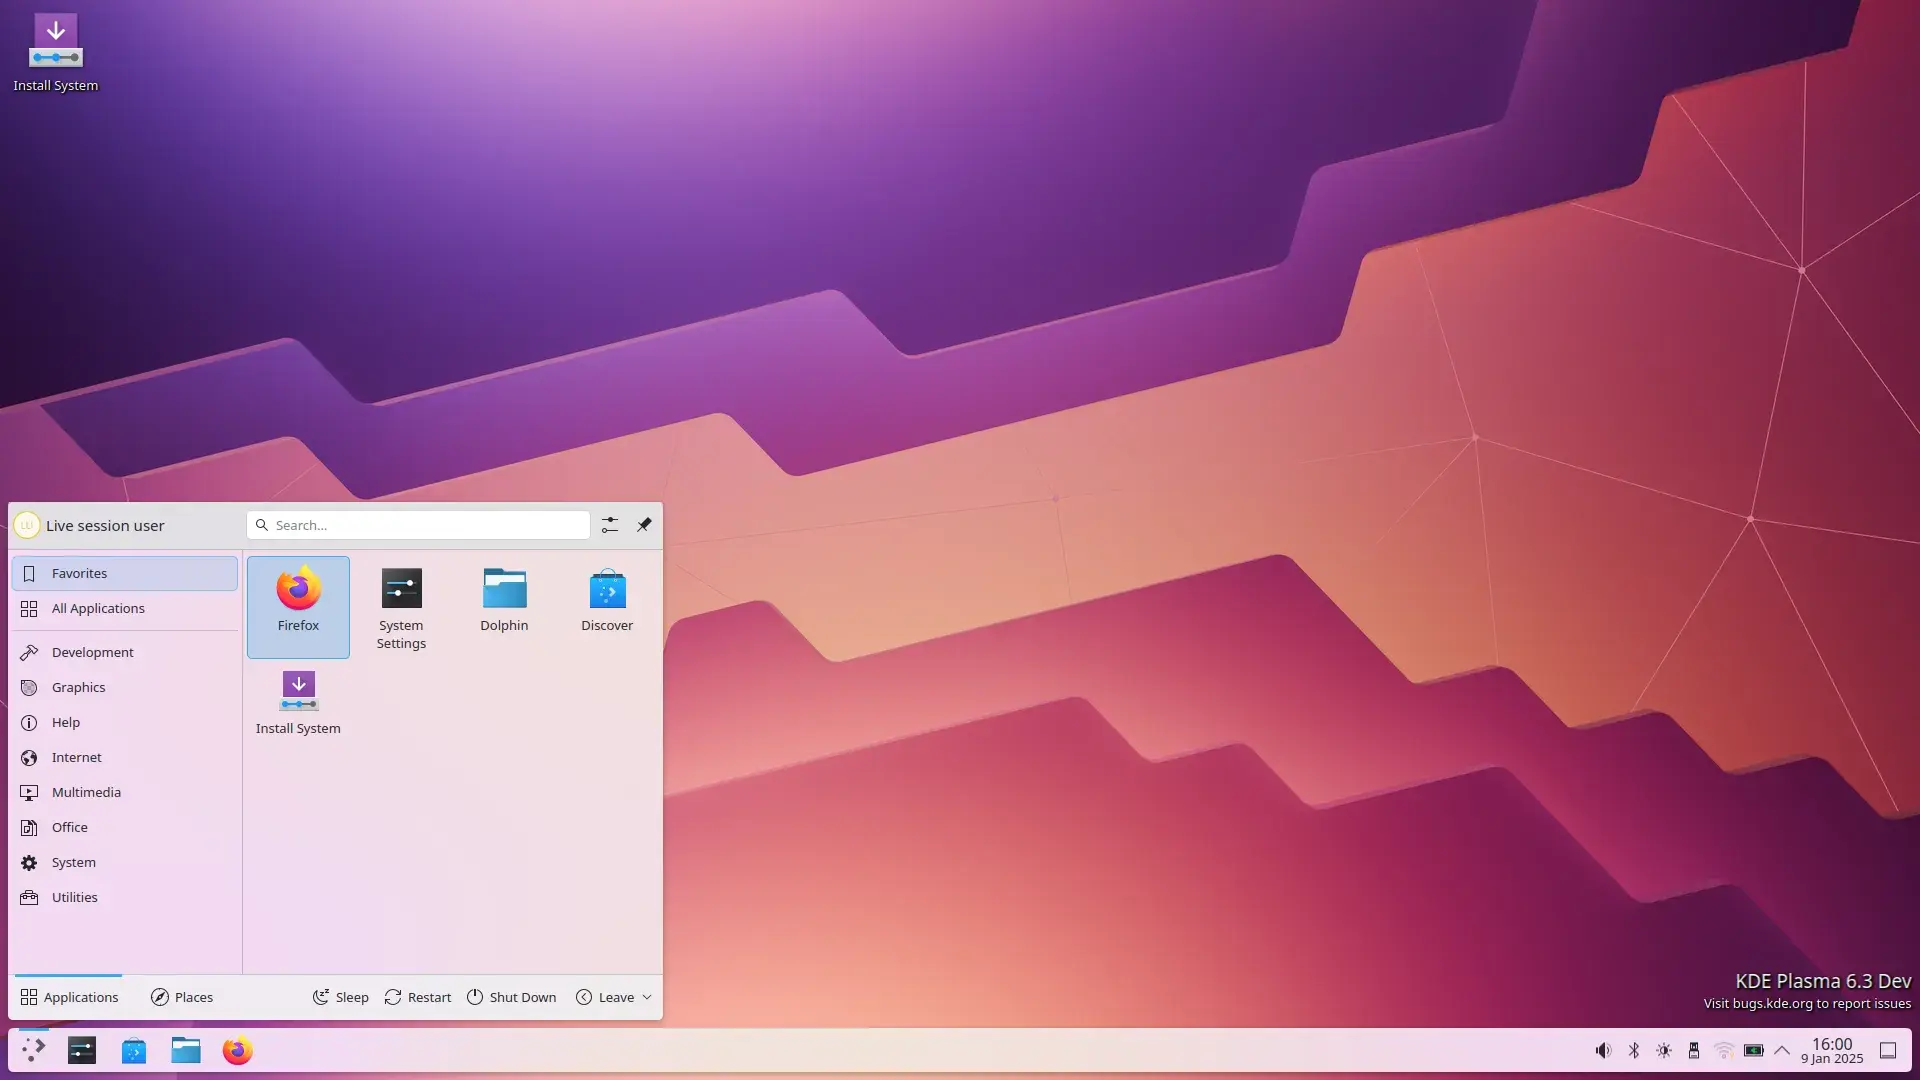The image size is (1920, 1080).
Task: Click Install System icon in favorites
Action: [x=297, y=700]
